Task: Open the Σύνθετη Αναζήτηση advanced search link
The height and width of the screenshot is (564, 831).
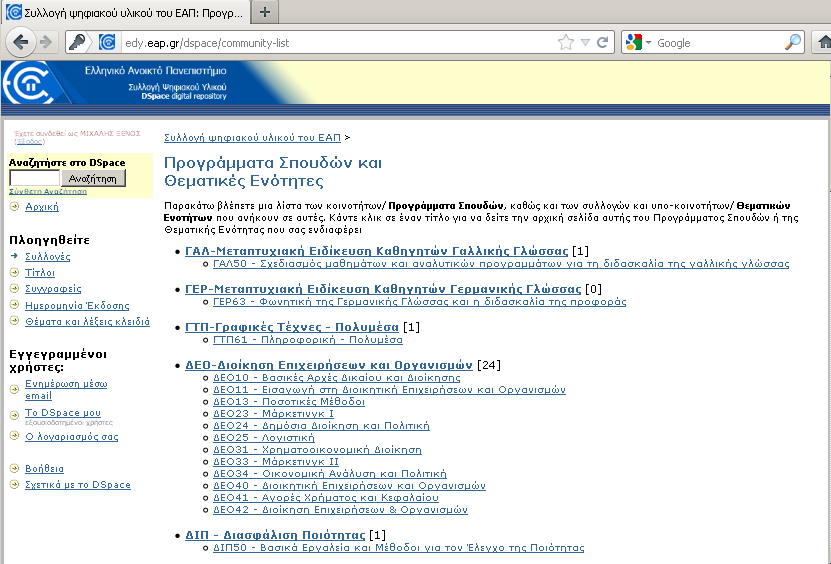Action: (48, 191)
